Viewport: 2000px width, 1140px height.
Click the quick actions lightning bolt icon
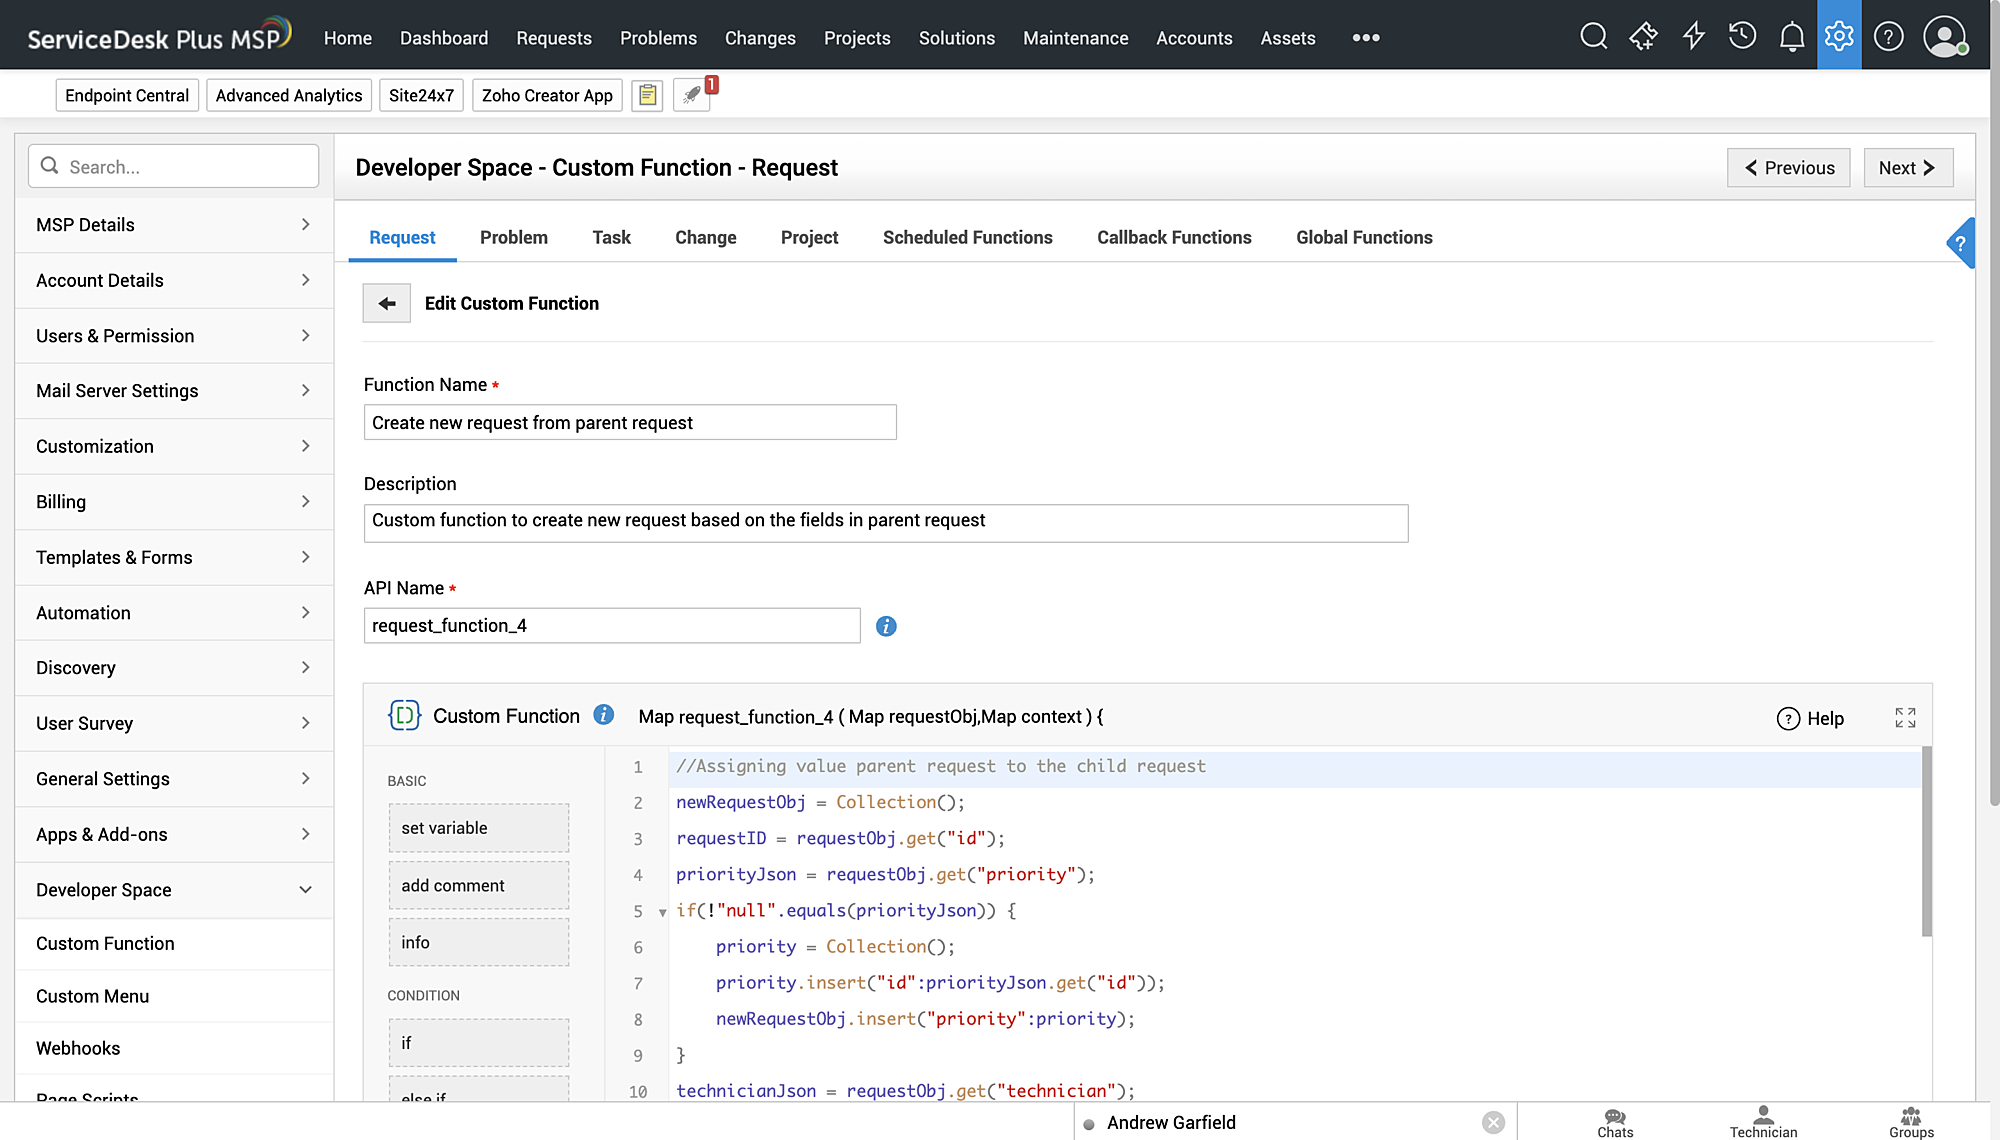click(1693, 37)
